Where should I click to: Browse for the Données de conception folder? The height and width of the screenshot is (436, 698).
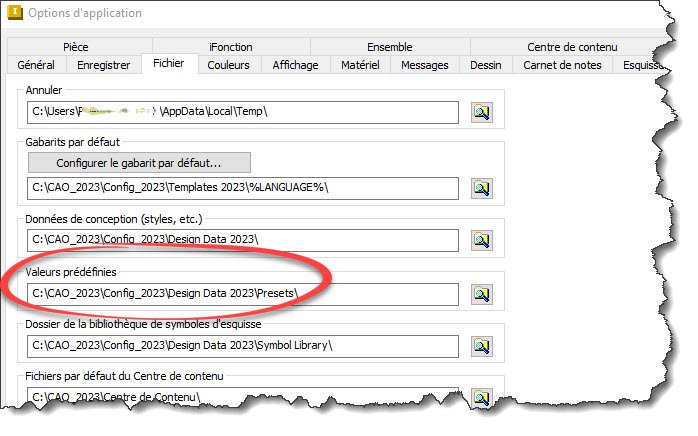[483, 240]
